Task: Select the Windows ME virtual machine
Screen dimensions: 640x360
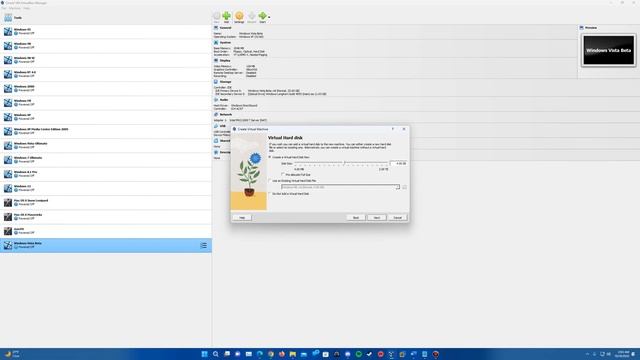Action: pos(106,103)
